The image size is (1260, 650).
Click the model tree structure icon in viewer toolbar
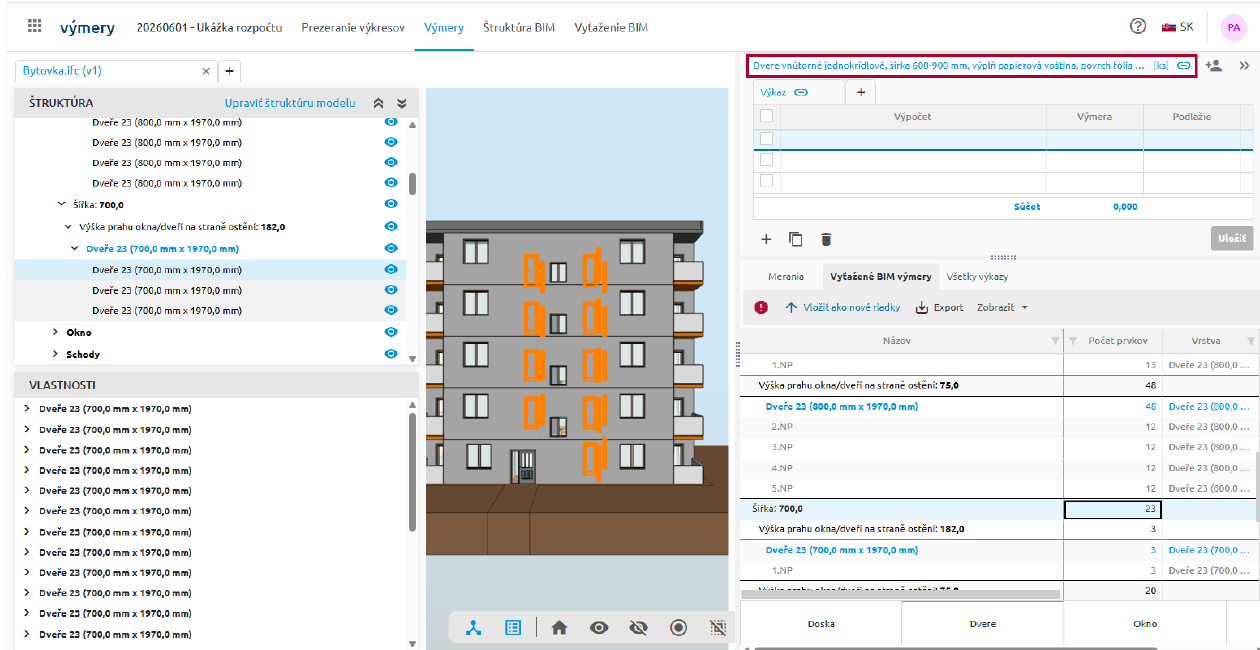[474, 627]
